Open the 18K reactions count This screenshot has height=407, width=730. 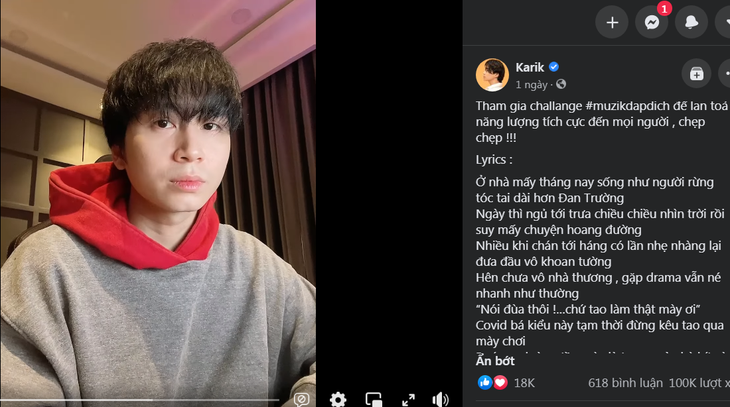524,382
